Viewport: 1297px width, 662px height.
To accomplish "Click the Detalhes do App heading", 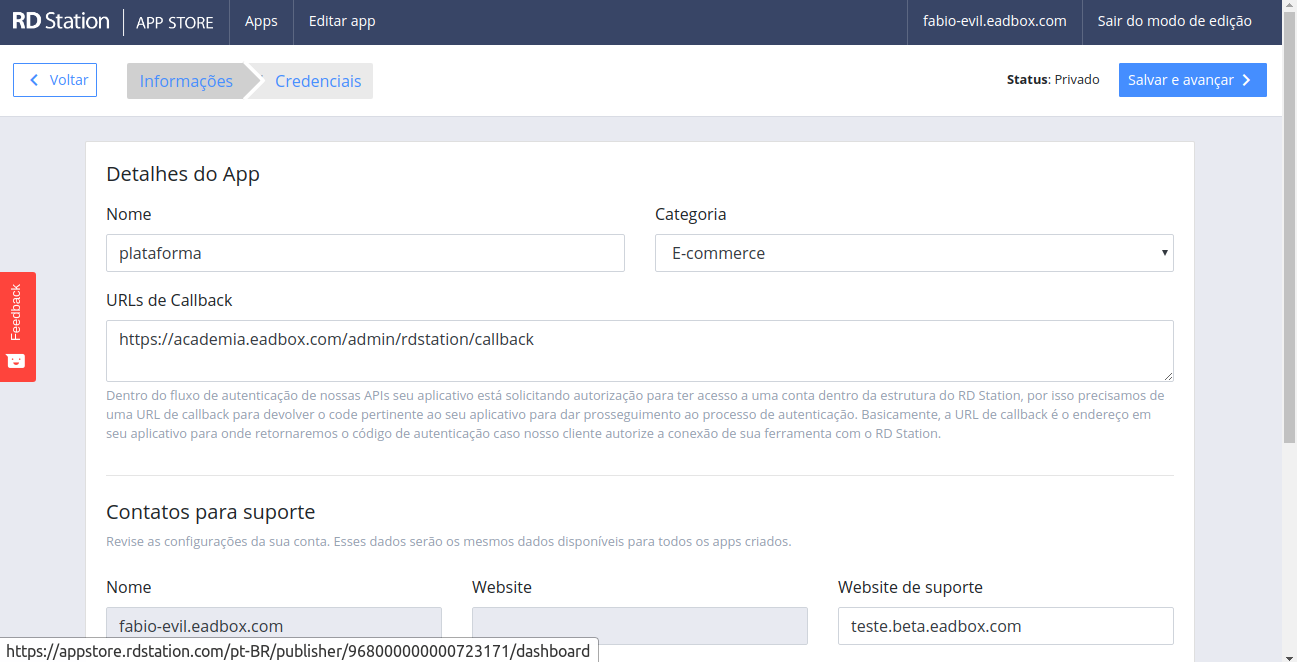I will [183, 174].
